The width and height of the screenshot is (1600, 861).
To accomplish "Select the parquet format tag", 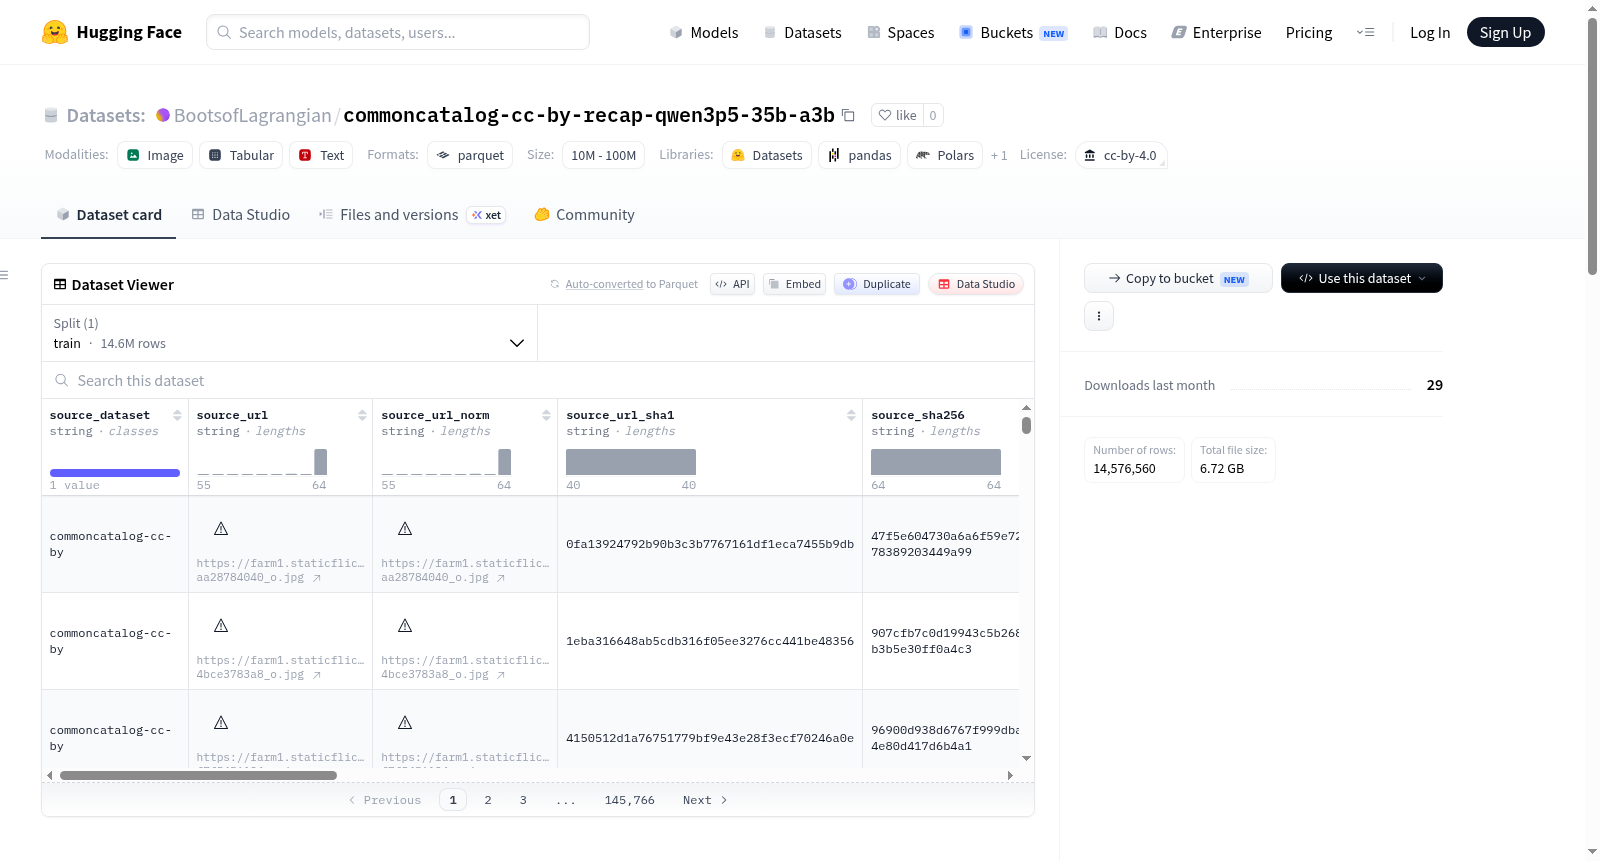I will coord(470,155).
